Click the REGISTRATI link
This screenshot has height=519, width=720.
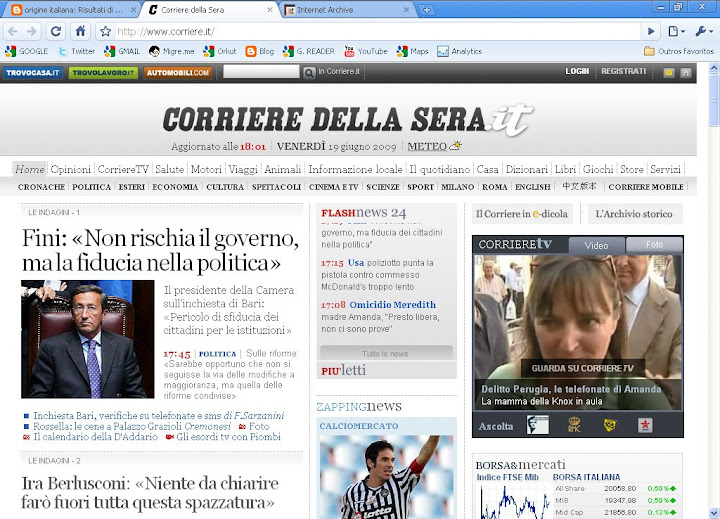click(623, 71)
